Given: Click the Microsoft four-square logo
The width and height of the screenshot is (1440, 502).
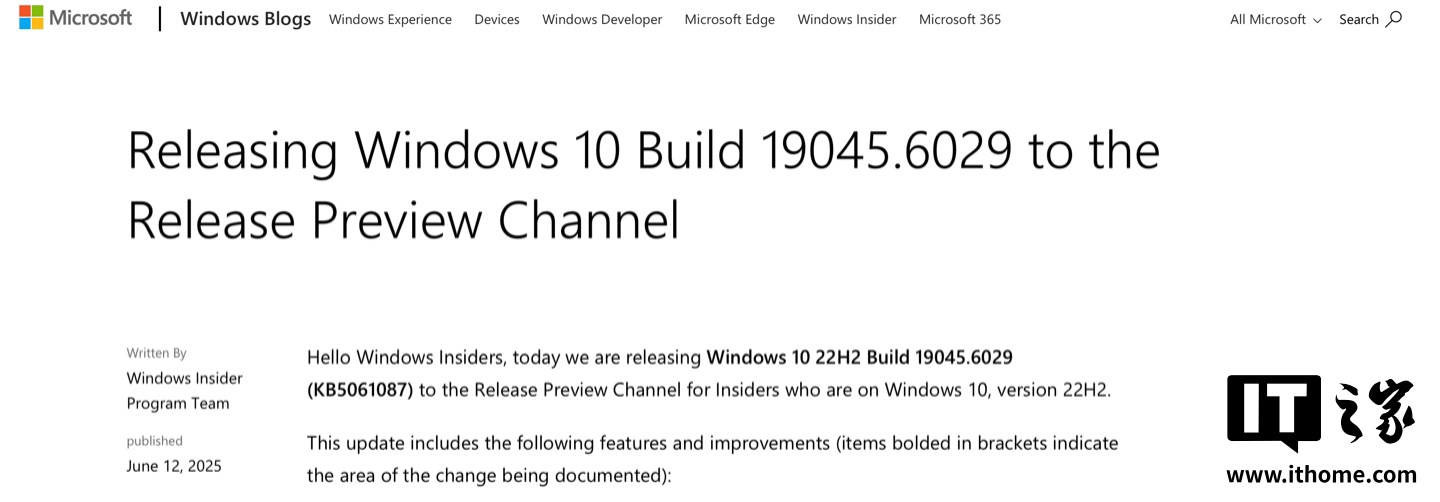Looking at the screenshot, I should tap(31, 18).
